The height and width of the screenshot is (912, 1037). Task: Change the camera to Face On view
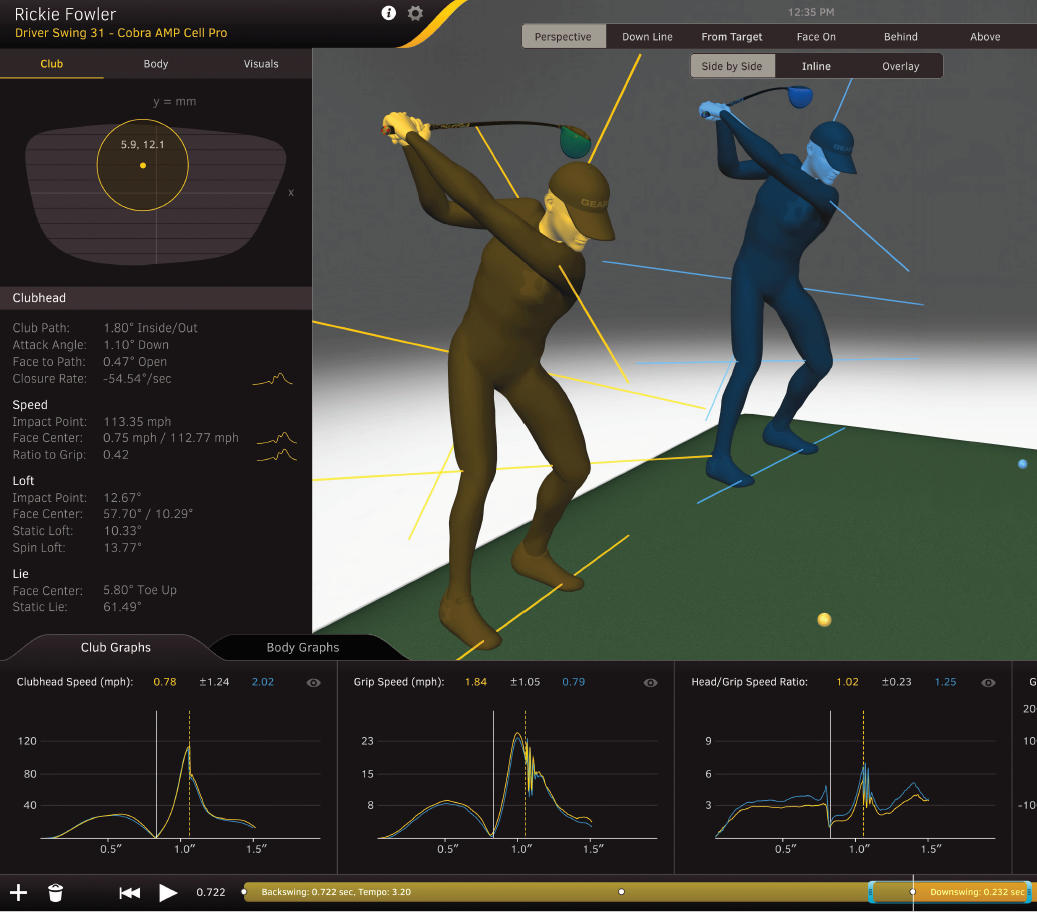tap(816, 37)
